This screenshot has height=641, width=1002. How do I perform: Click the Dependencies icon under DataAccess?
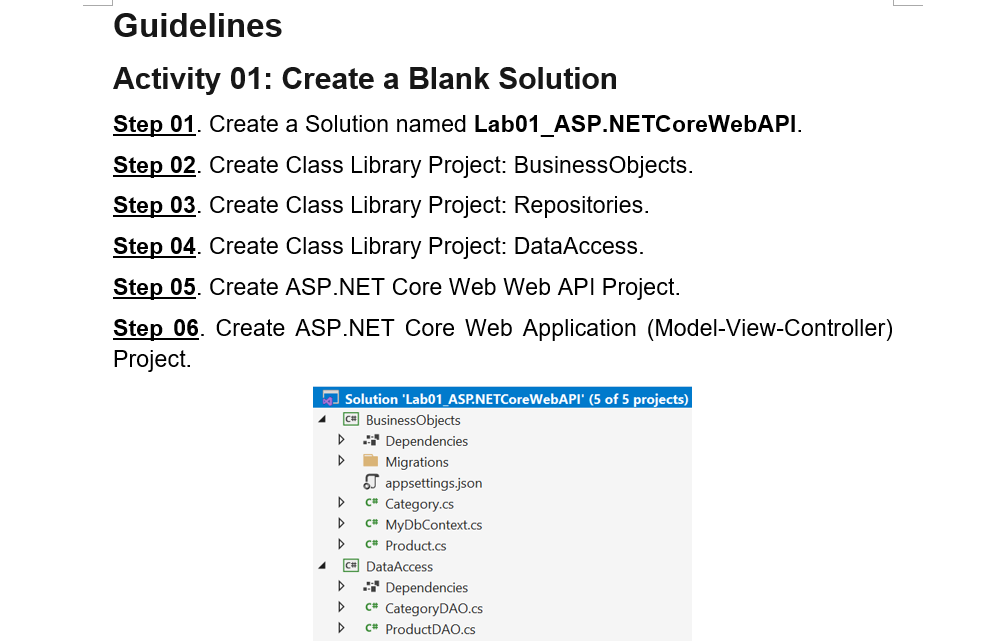pyautogui.click(x=371, y=587)
